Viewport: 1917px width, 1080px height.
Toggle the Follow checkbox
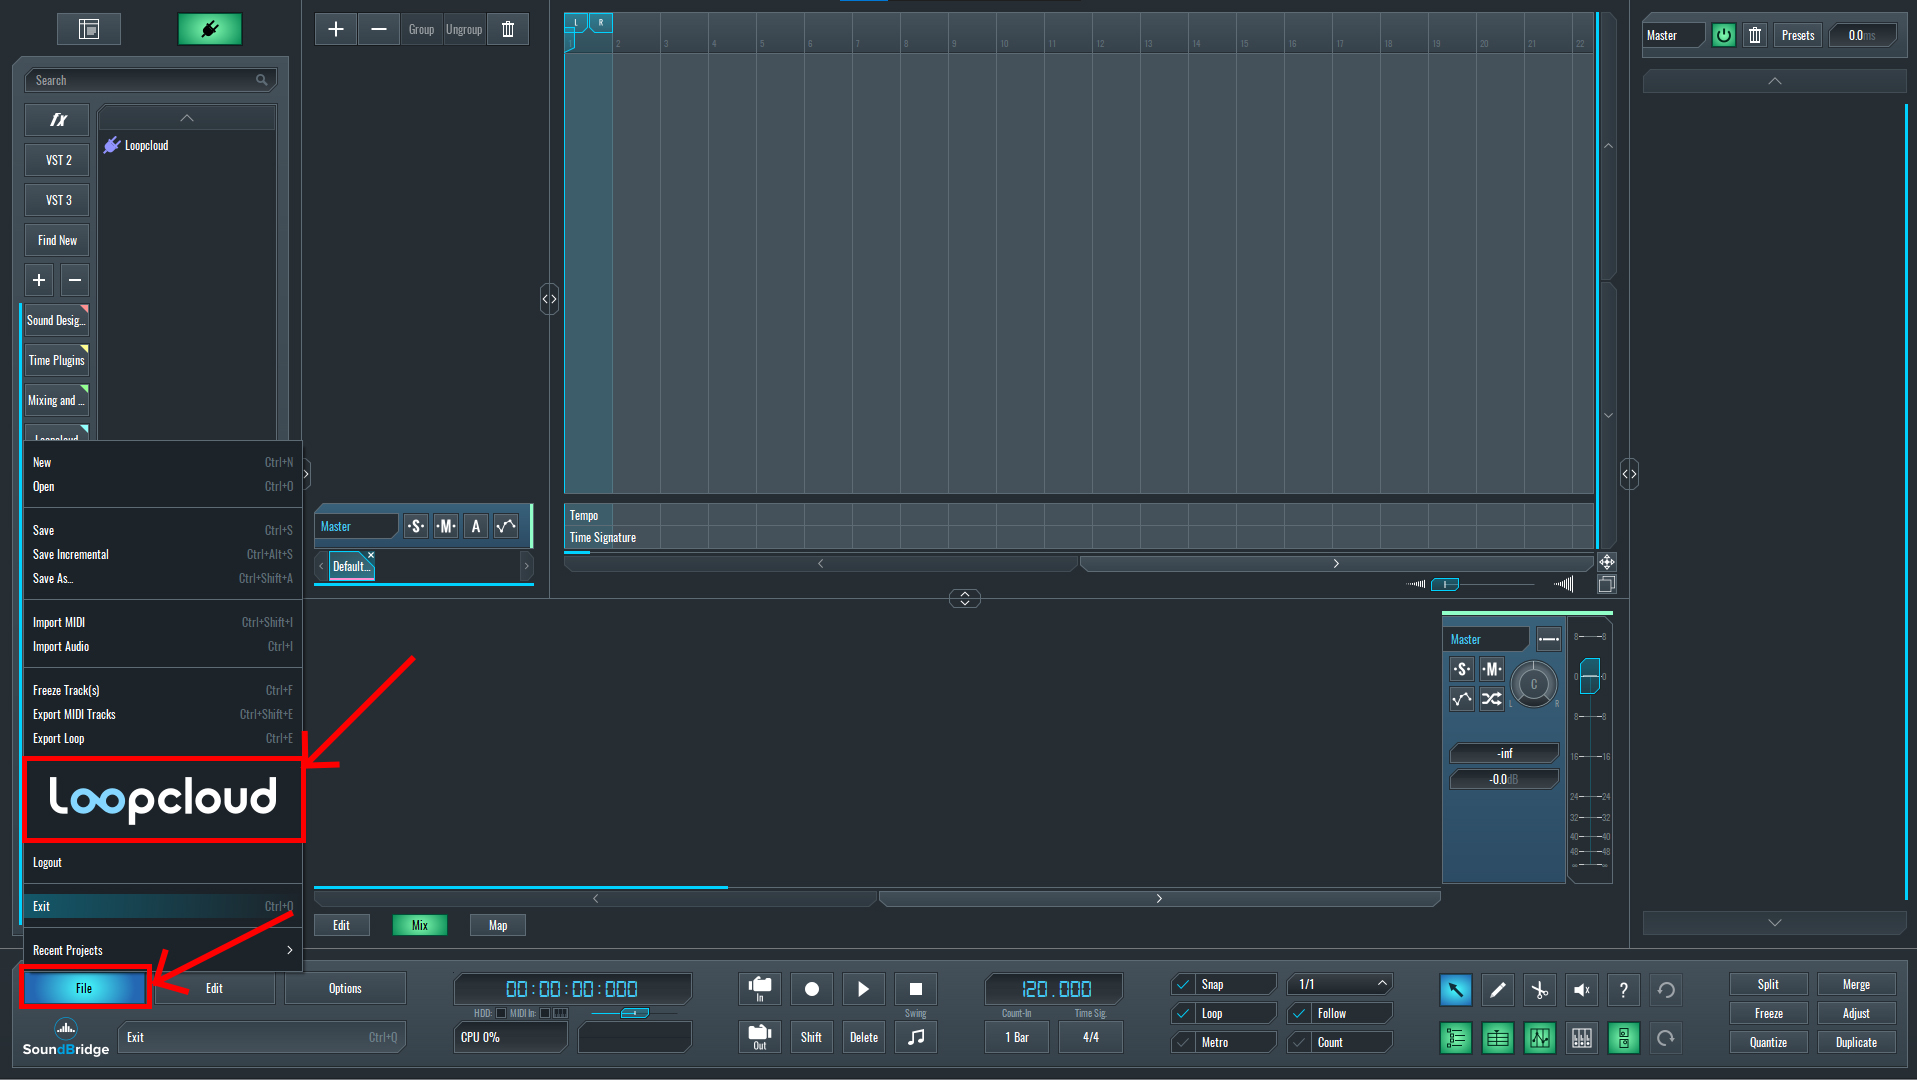[x=1299, y=1013]
